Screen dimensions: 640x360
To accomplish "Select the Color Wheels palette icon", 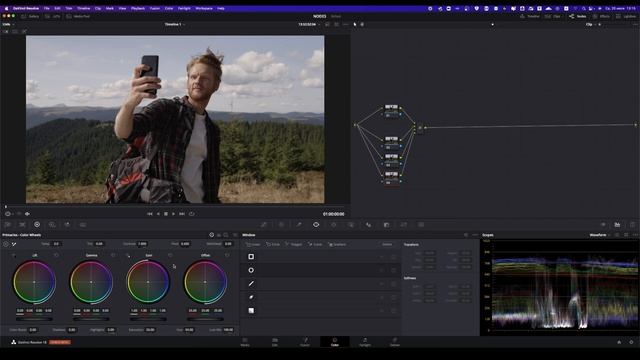I will pyautogui.click(x=37, y=224).
